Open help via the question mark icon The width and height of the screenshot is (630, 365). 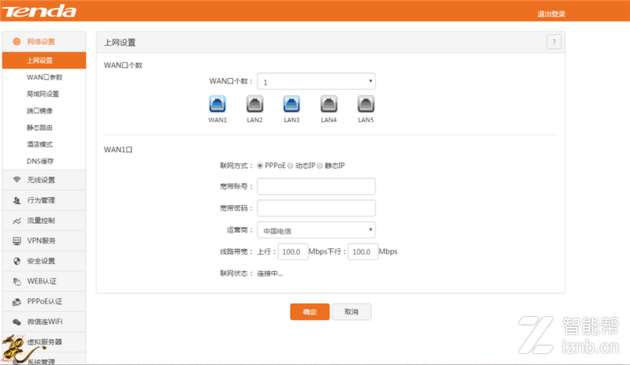click(x=554, y=42)
